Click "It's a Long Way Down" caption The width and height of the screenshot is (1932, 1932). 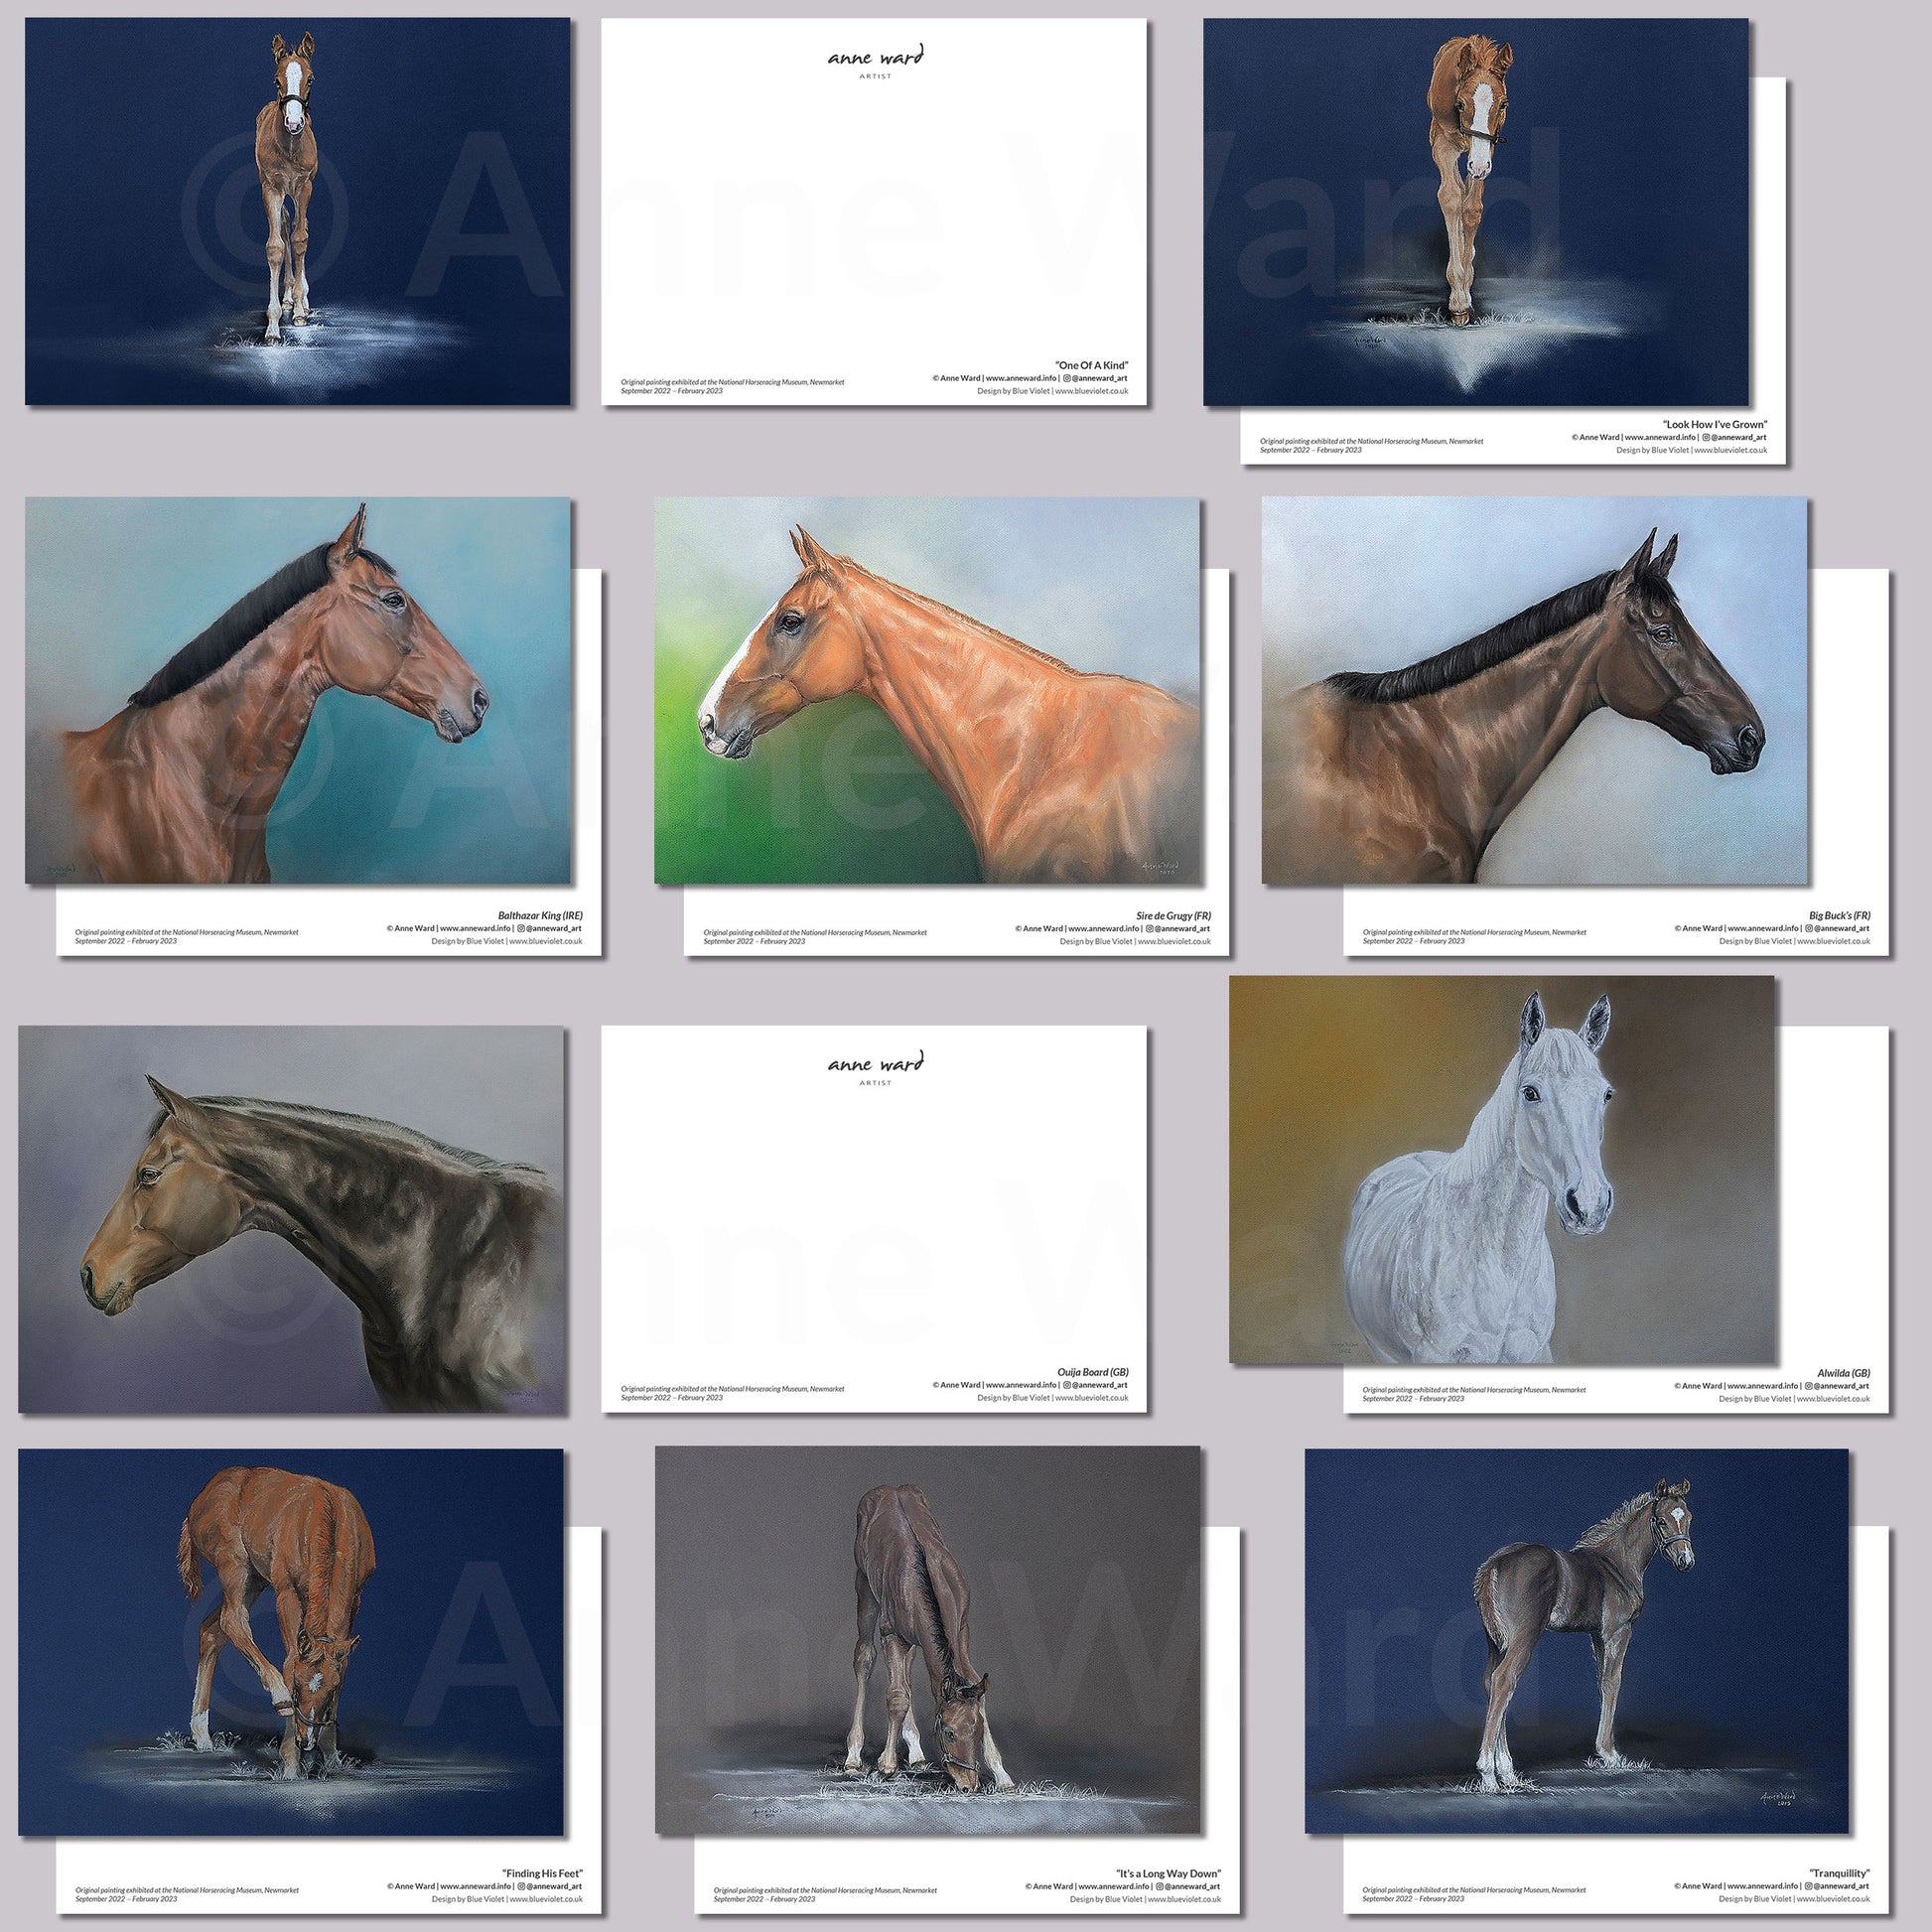[1168, 1873]
